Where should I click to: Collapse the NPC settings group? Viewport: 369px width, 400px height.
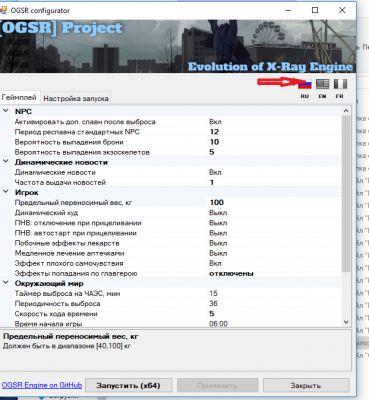[x=6, y=111]
